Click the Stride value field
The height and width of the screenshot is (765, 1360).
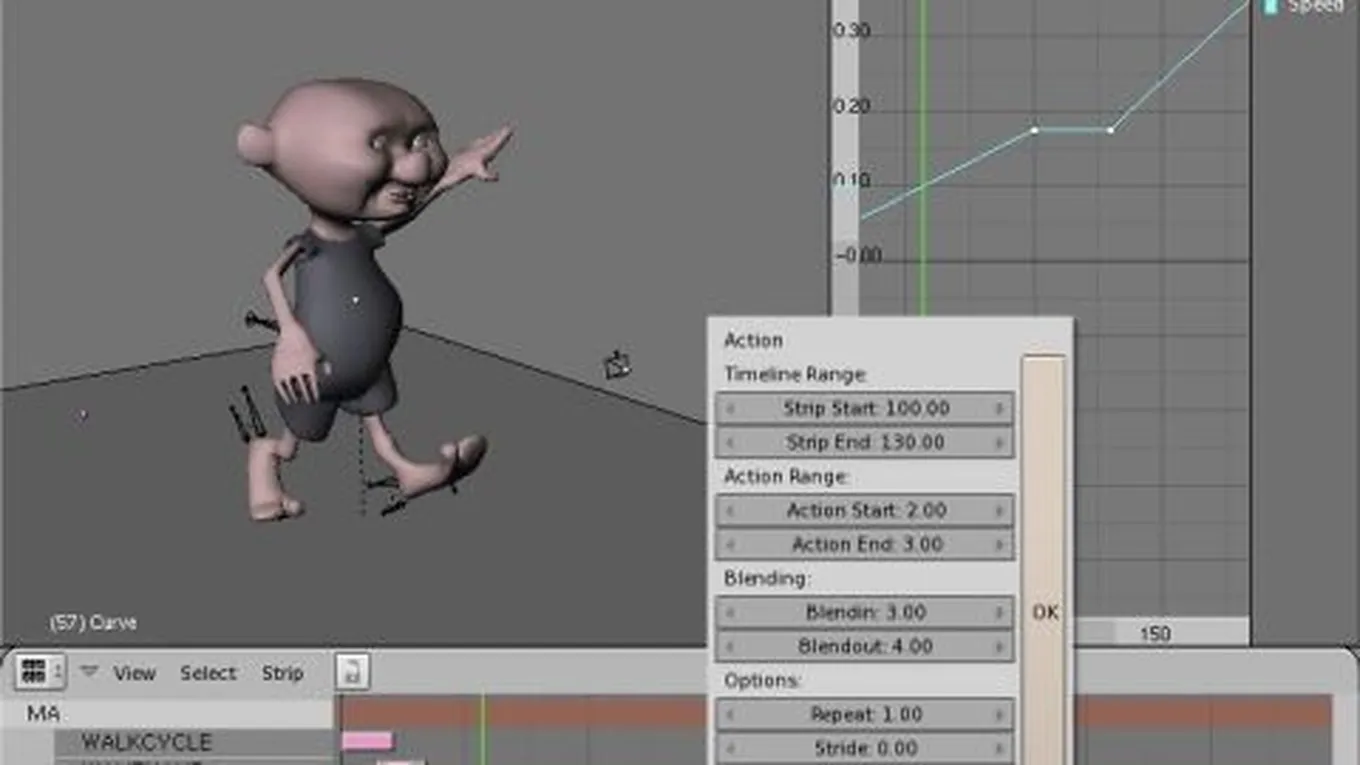point(865,748)
